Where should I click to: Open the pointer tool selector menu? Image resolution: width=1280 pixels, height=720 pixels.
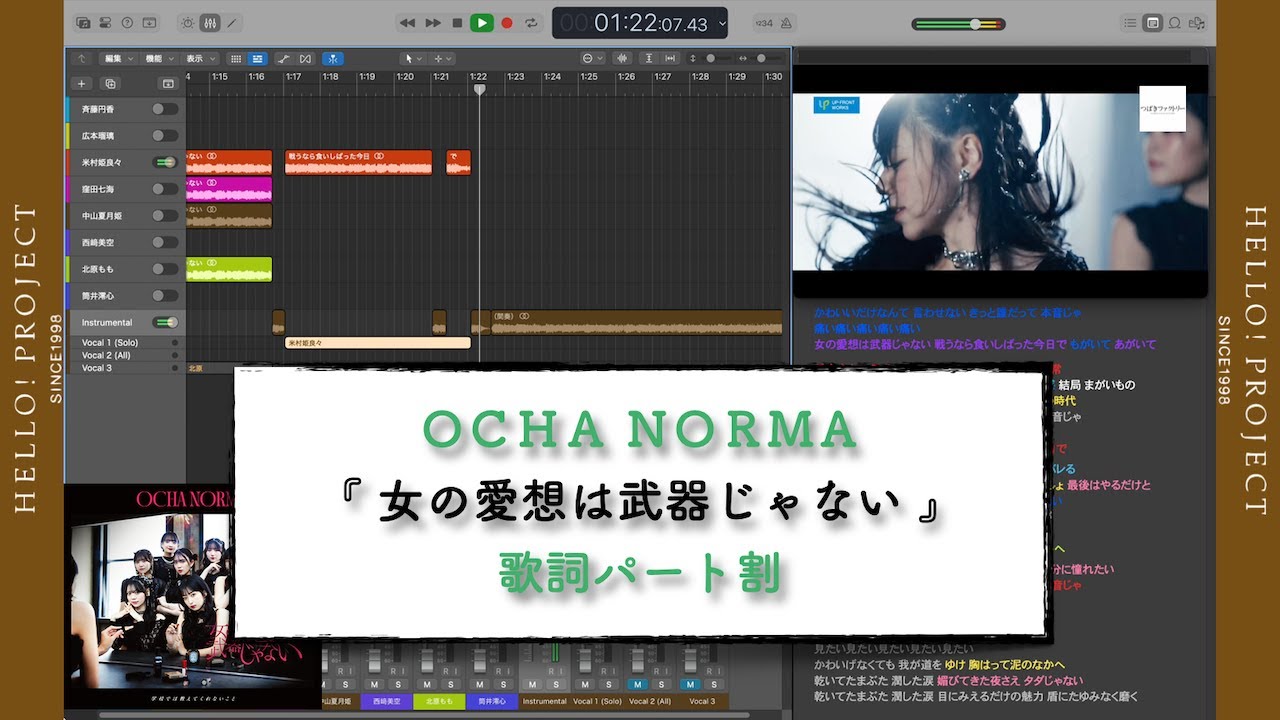(x=411, y=59)
